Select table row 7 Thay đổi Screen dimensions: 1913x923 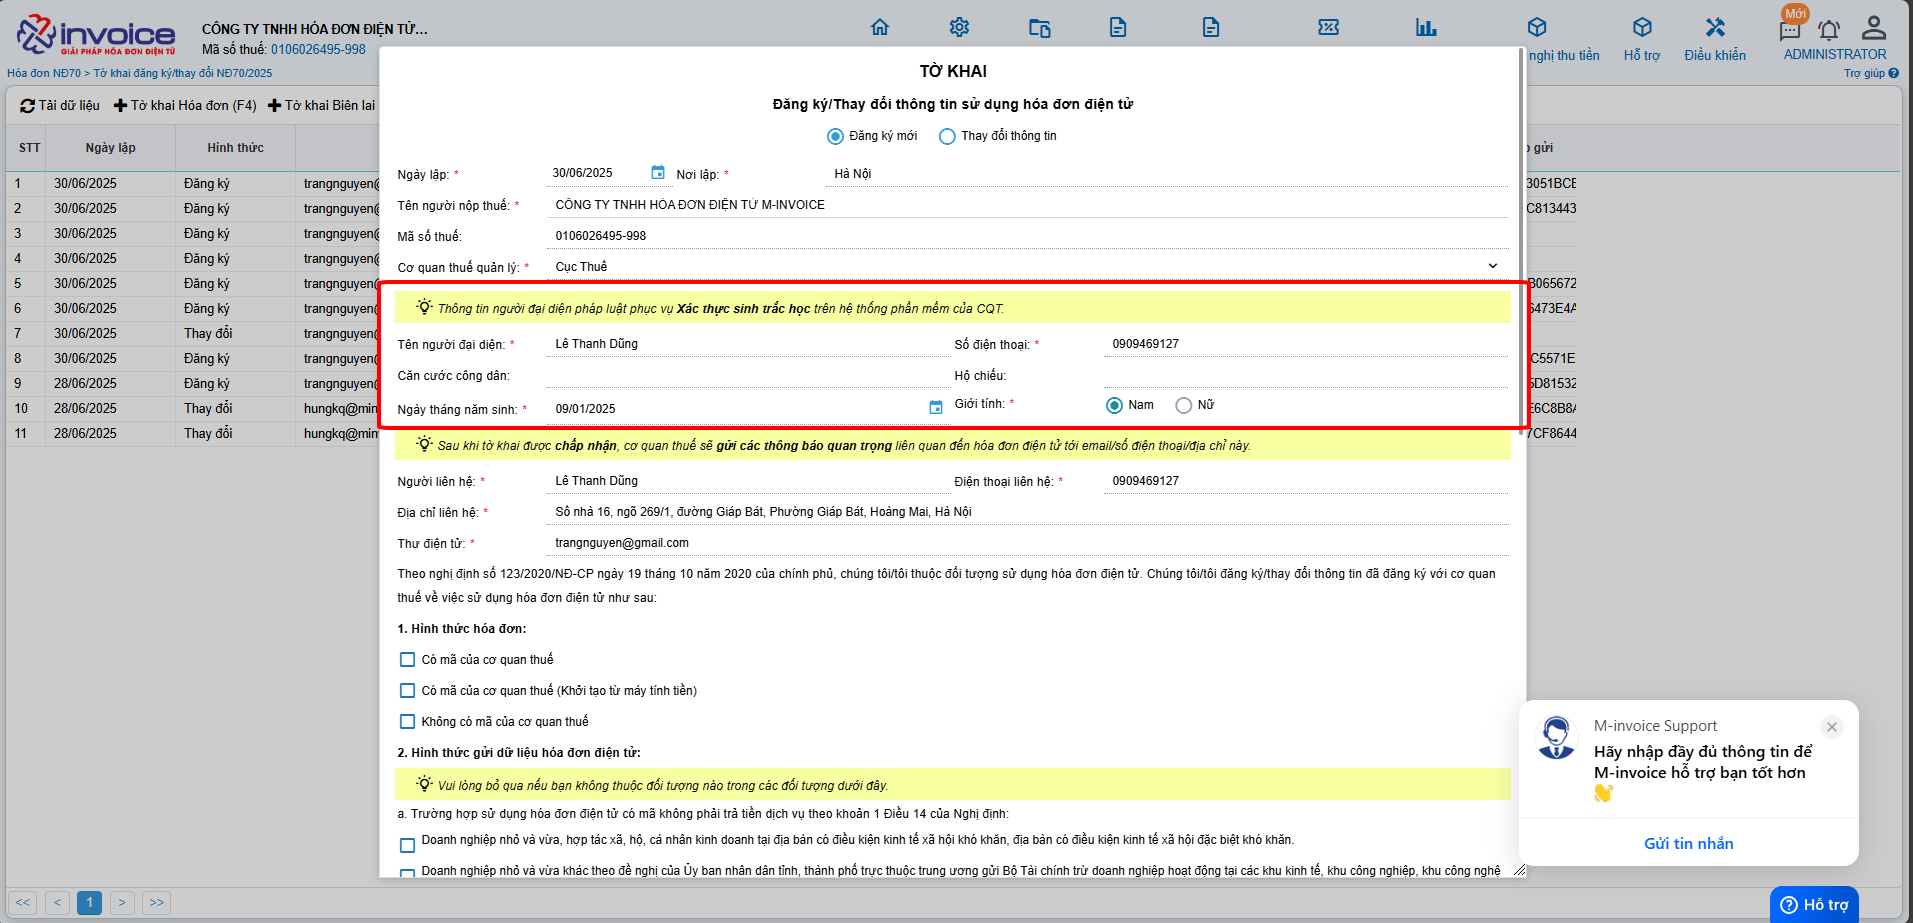(x=192, y=333)
